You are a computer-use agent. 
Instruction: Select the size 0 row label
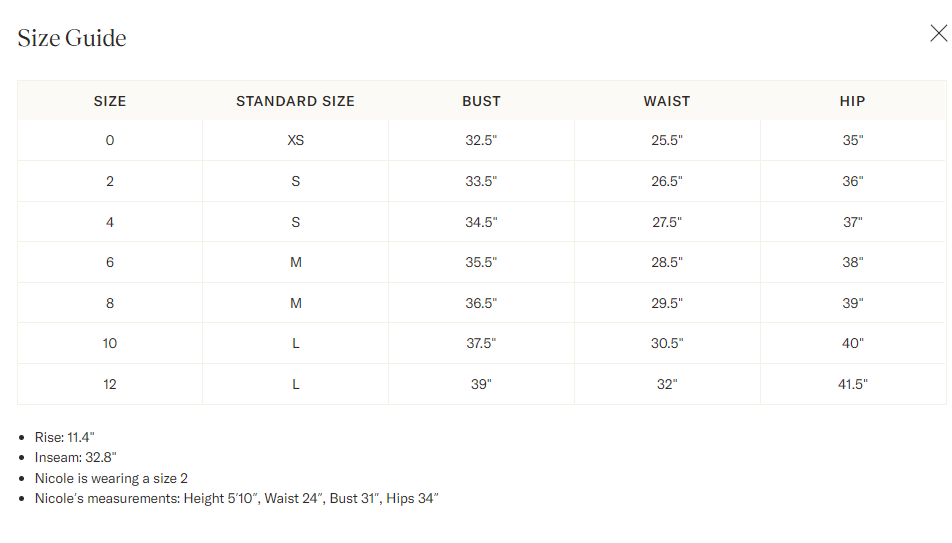pos(110,141)
